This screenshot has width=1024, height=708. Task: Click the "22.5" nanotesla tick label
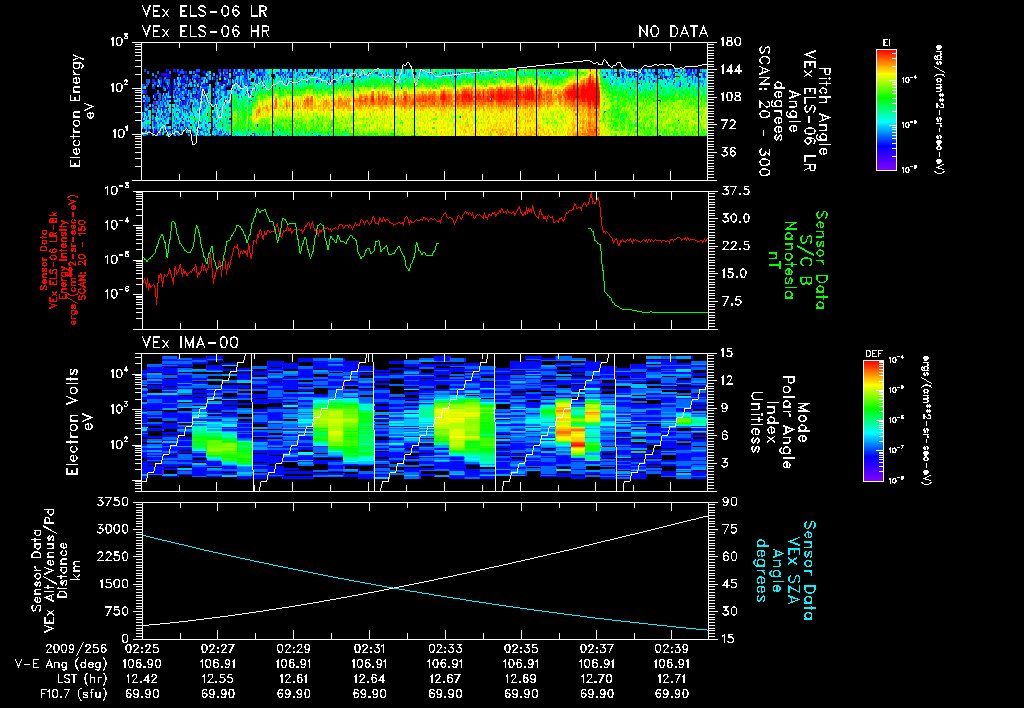[734, 246]
